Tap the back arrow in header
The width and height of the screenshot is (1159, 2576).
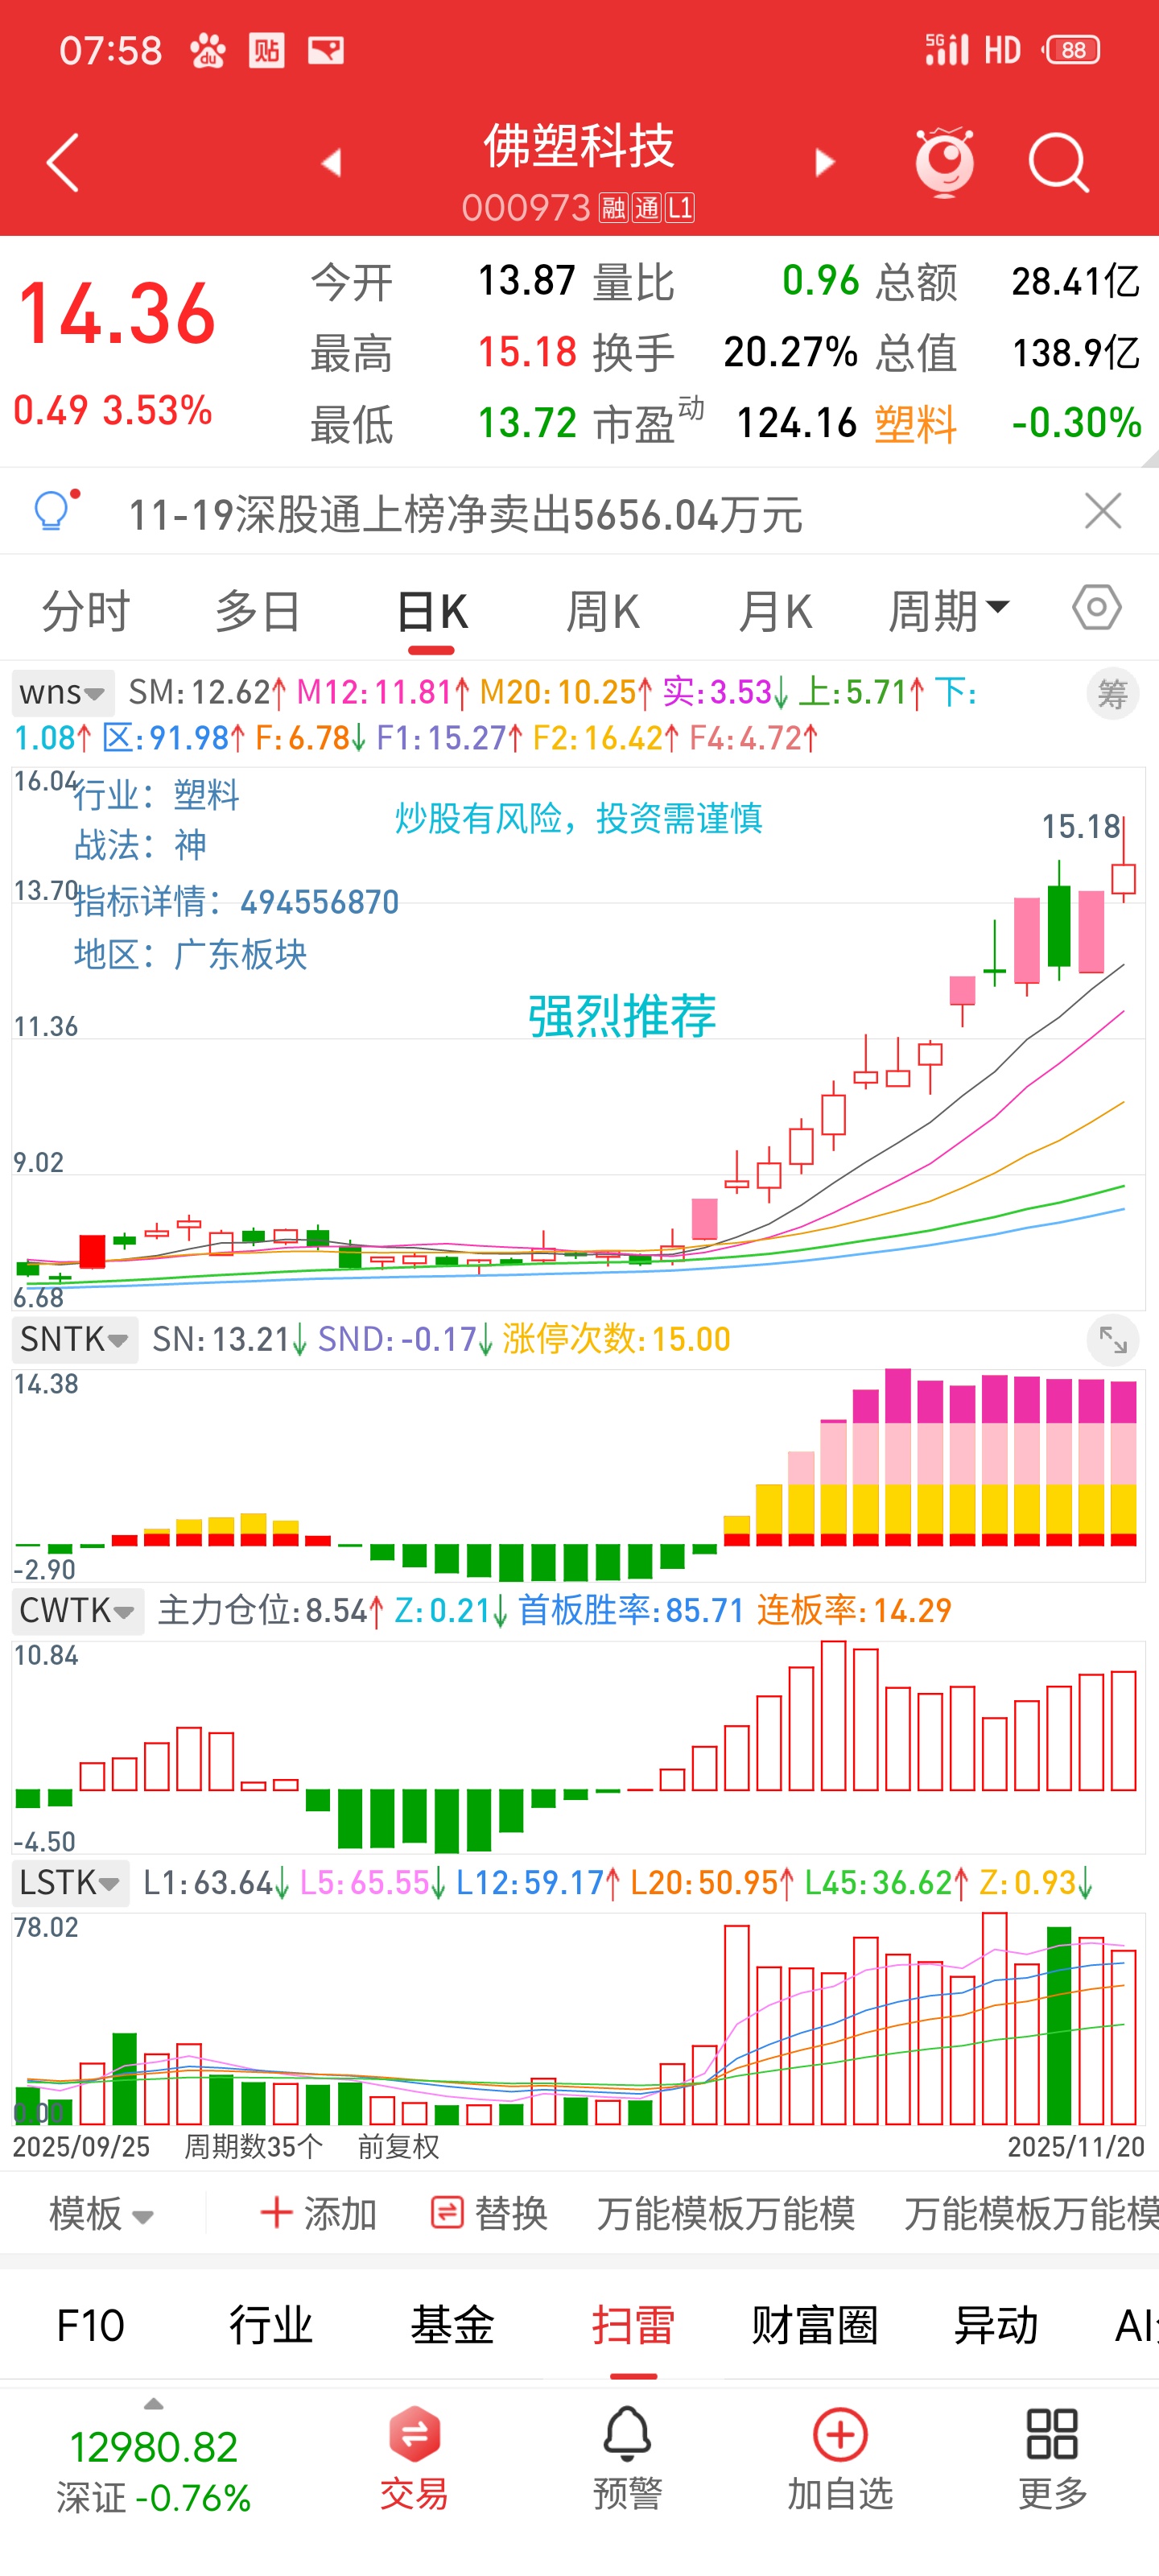point(62,162)
